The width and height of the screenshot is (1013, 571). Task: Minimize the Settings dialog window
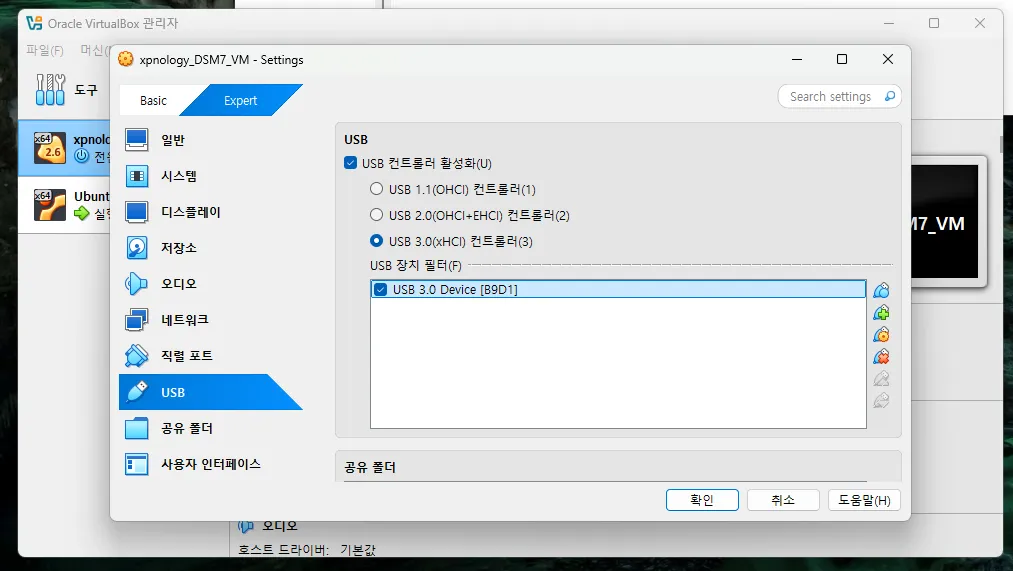click(x=797, y=59)
